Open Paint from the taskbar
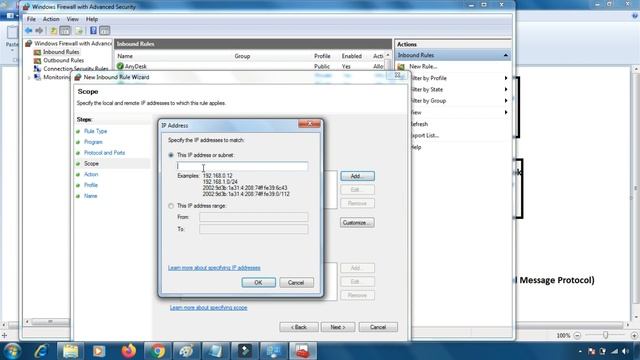 [x=187, y=351]
